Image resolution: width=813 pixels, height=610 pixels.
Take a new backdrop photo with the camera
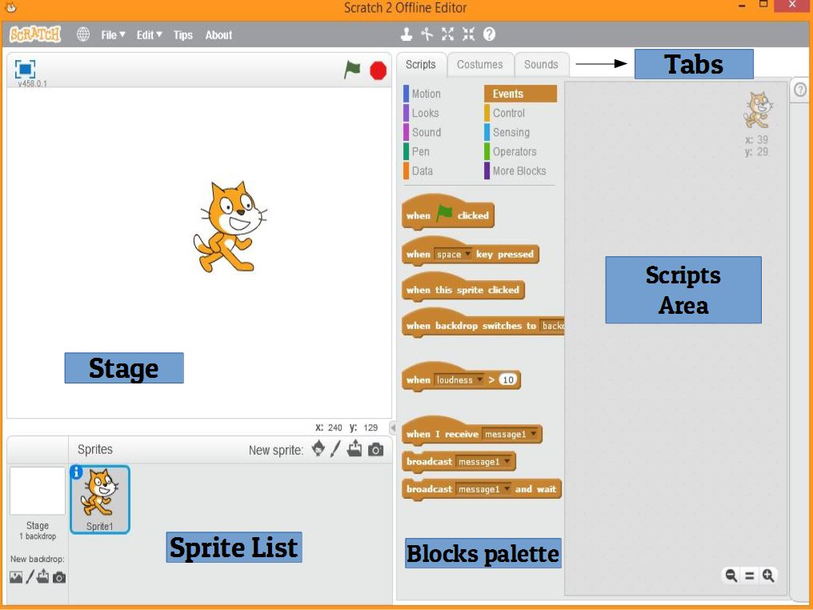pos(59,578)
